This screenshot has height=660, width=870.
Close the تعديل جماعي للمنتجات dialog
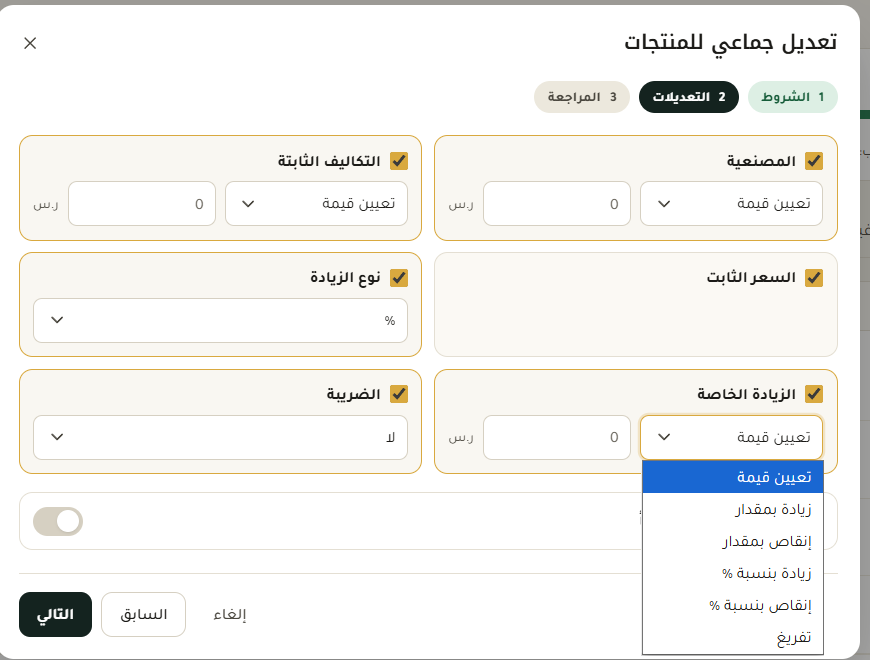[30, 43]
